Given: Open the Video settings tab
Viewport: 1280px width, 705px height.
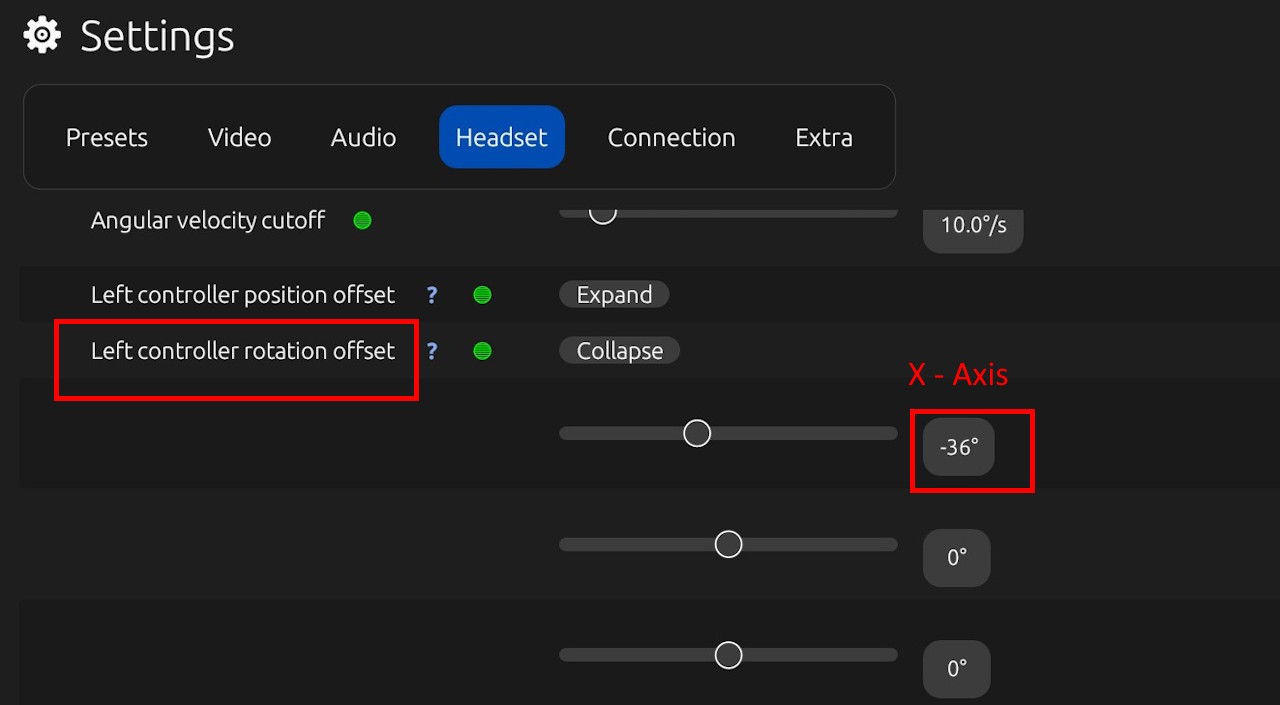Looking at the screenshot, I should (239, 137).
